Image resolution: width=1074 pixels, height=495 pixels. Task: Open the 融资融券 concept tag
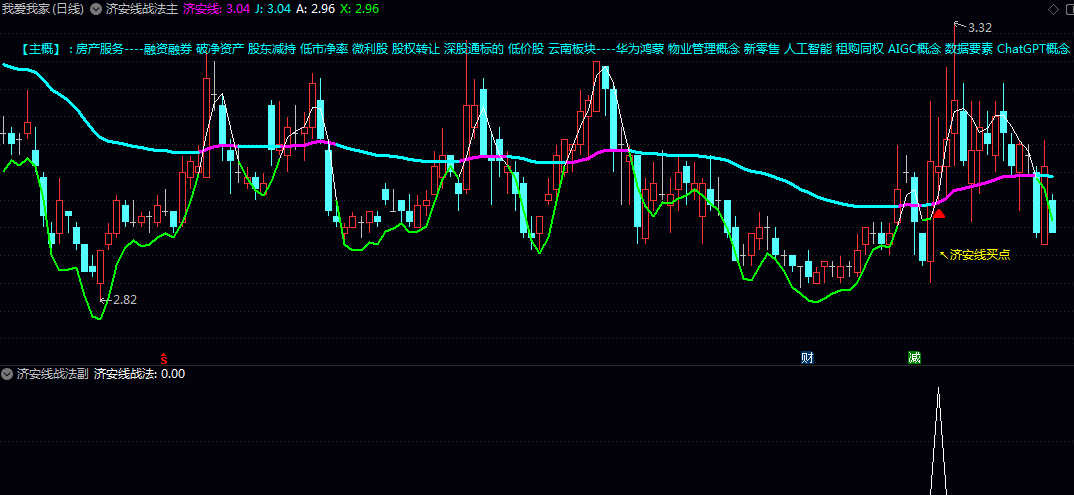point(168,49)
